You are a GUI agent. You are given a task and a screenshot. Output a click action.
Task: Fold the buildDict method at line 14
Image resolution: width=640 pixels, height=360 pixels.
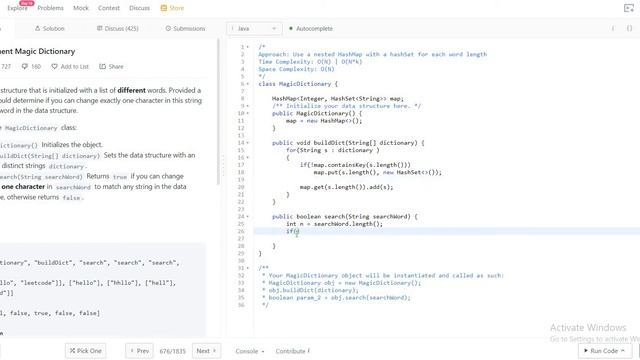pos(248,143)
